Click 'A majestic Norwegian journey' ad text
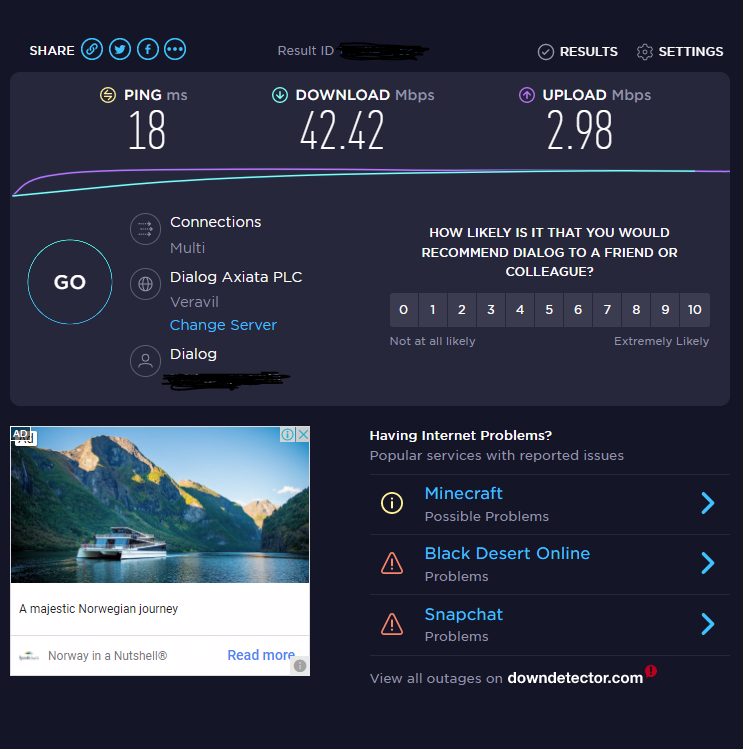Screen dimensions: 743x749 [x=98, y=609]
